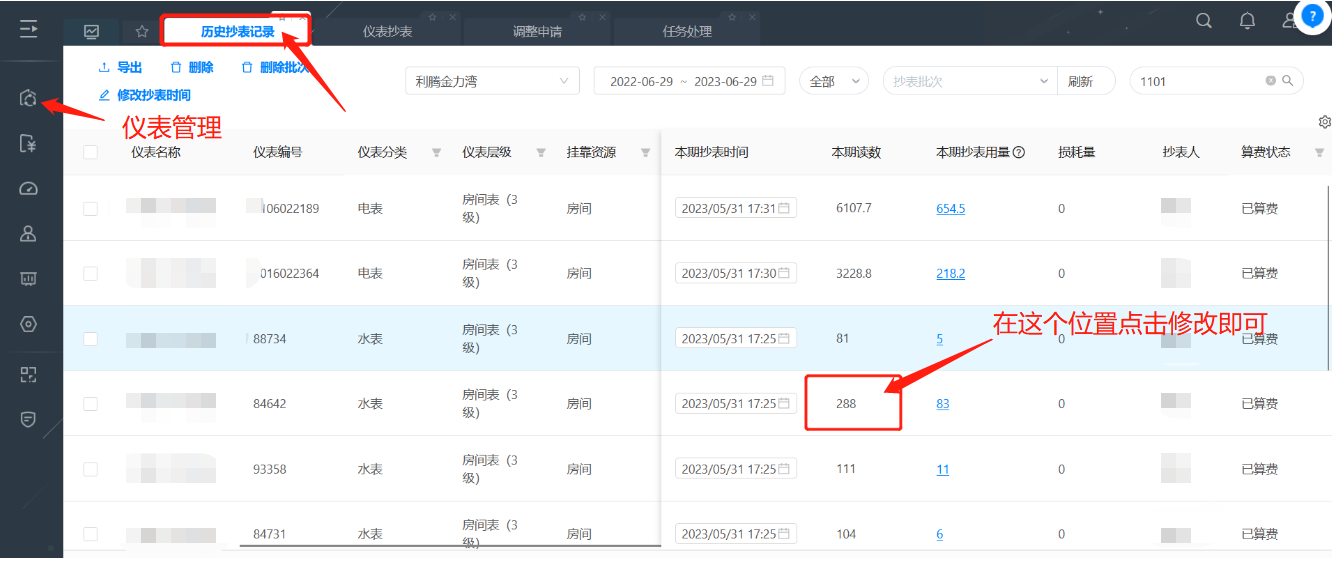Open the notification bell

(x=1247, y=21)
